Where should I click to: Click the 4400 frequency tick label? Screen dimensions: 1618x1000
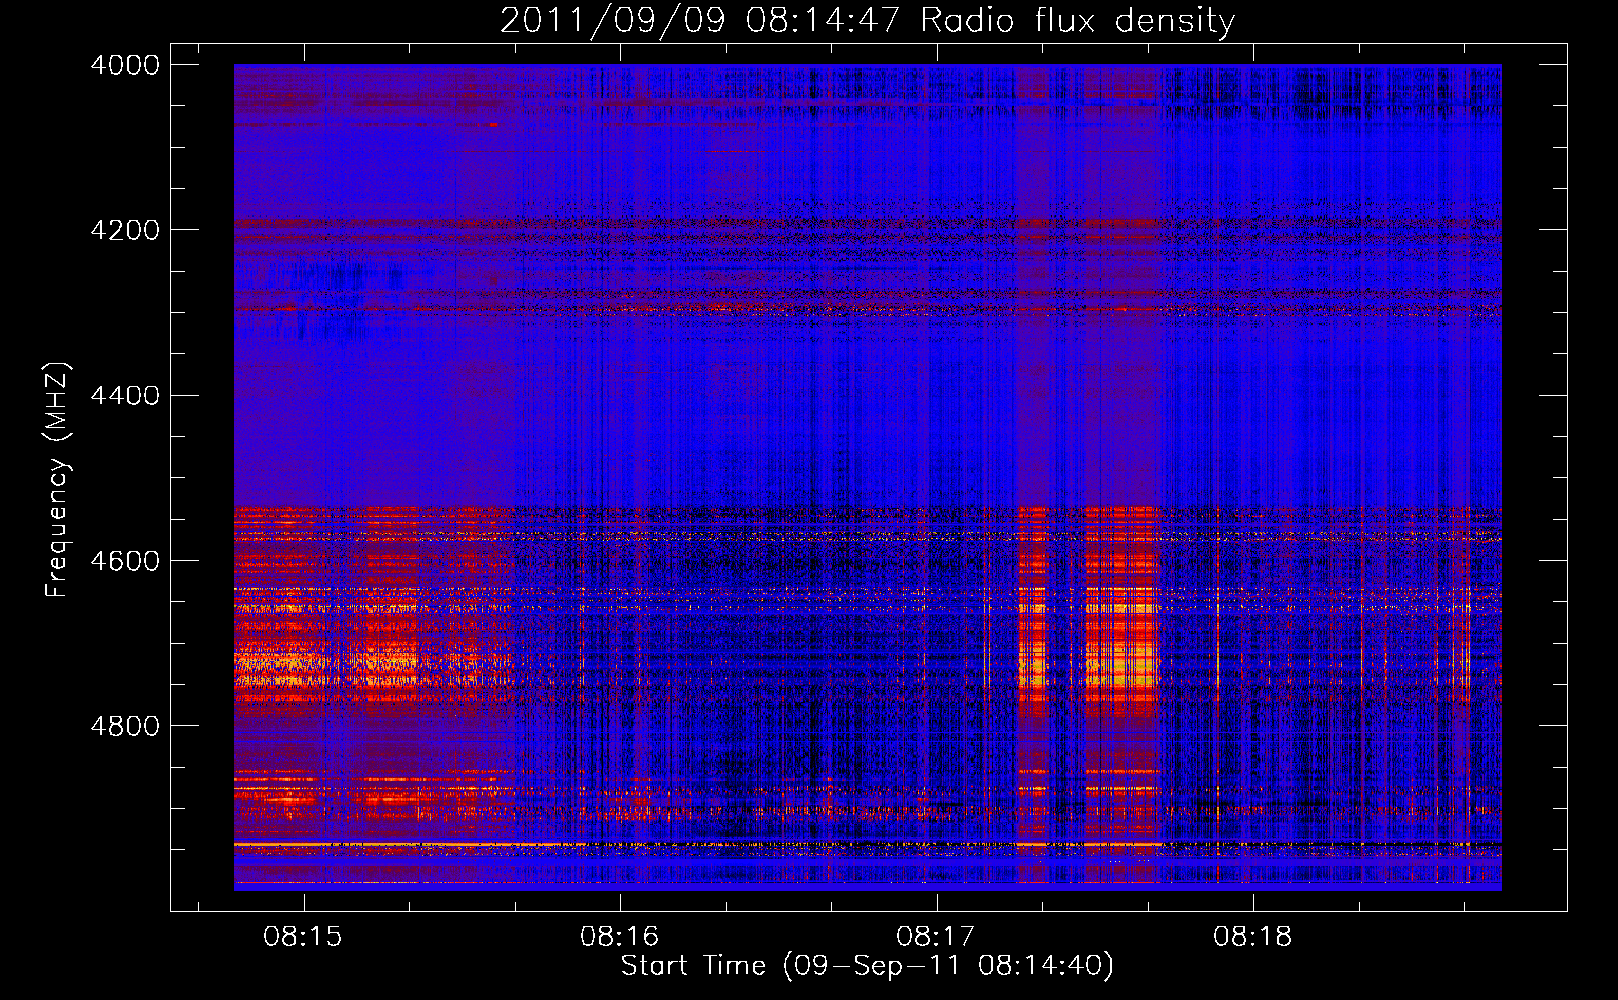pos(125,396)
